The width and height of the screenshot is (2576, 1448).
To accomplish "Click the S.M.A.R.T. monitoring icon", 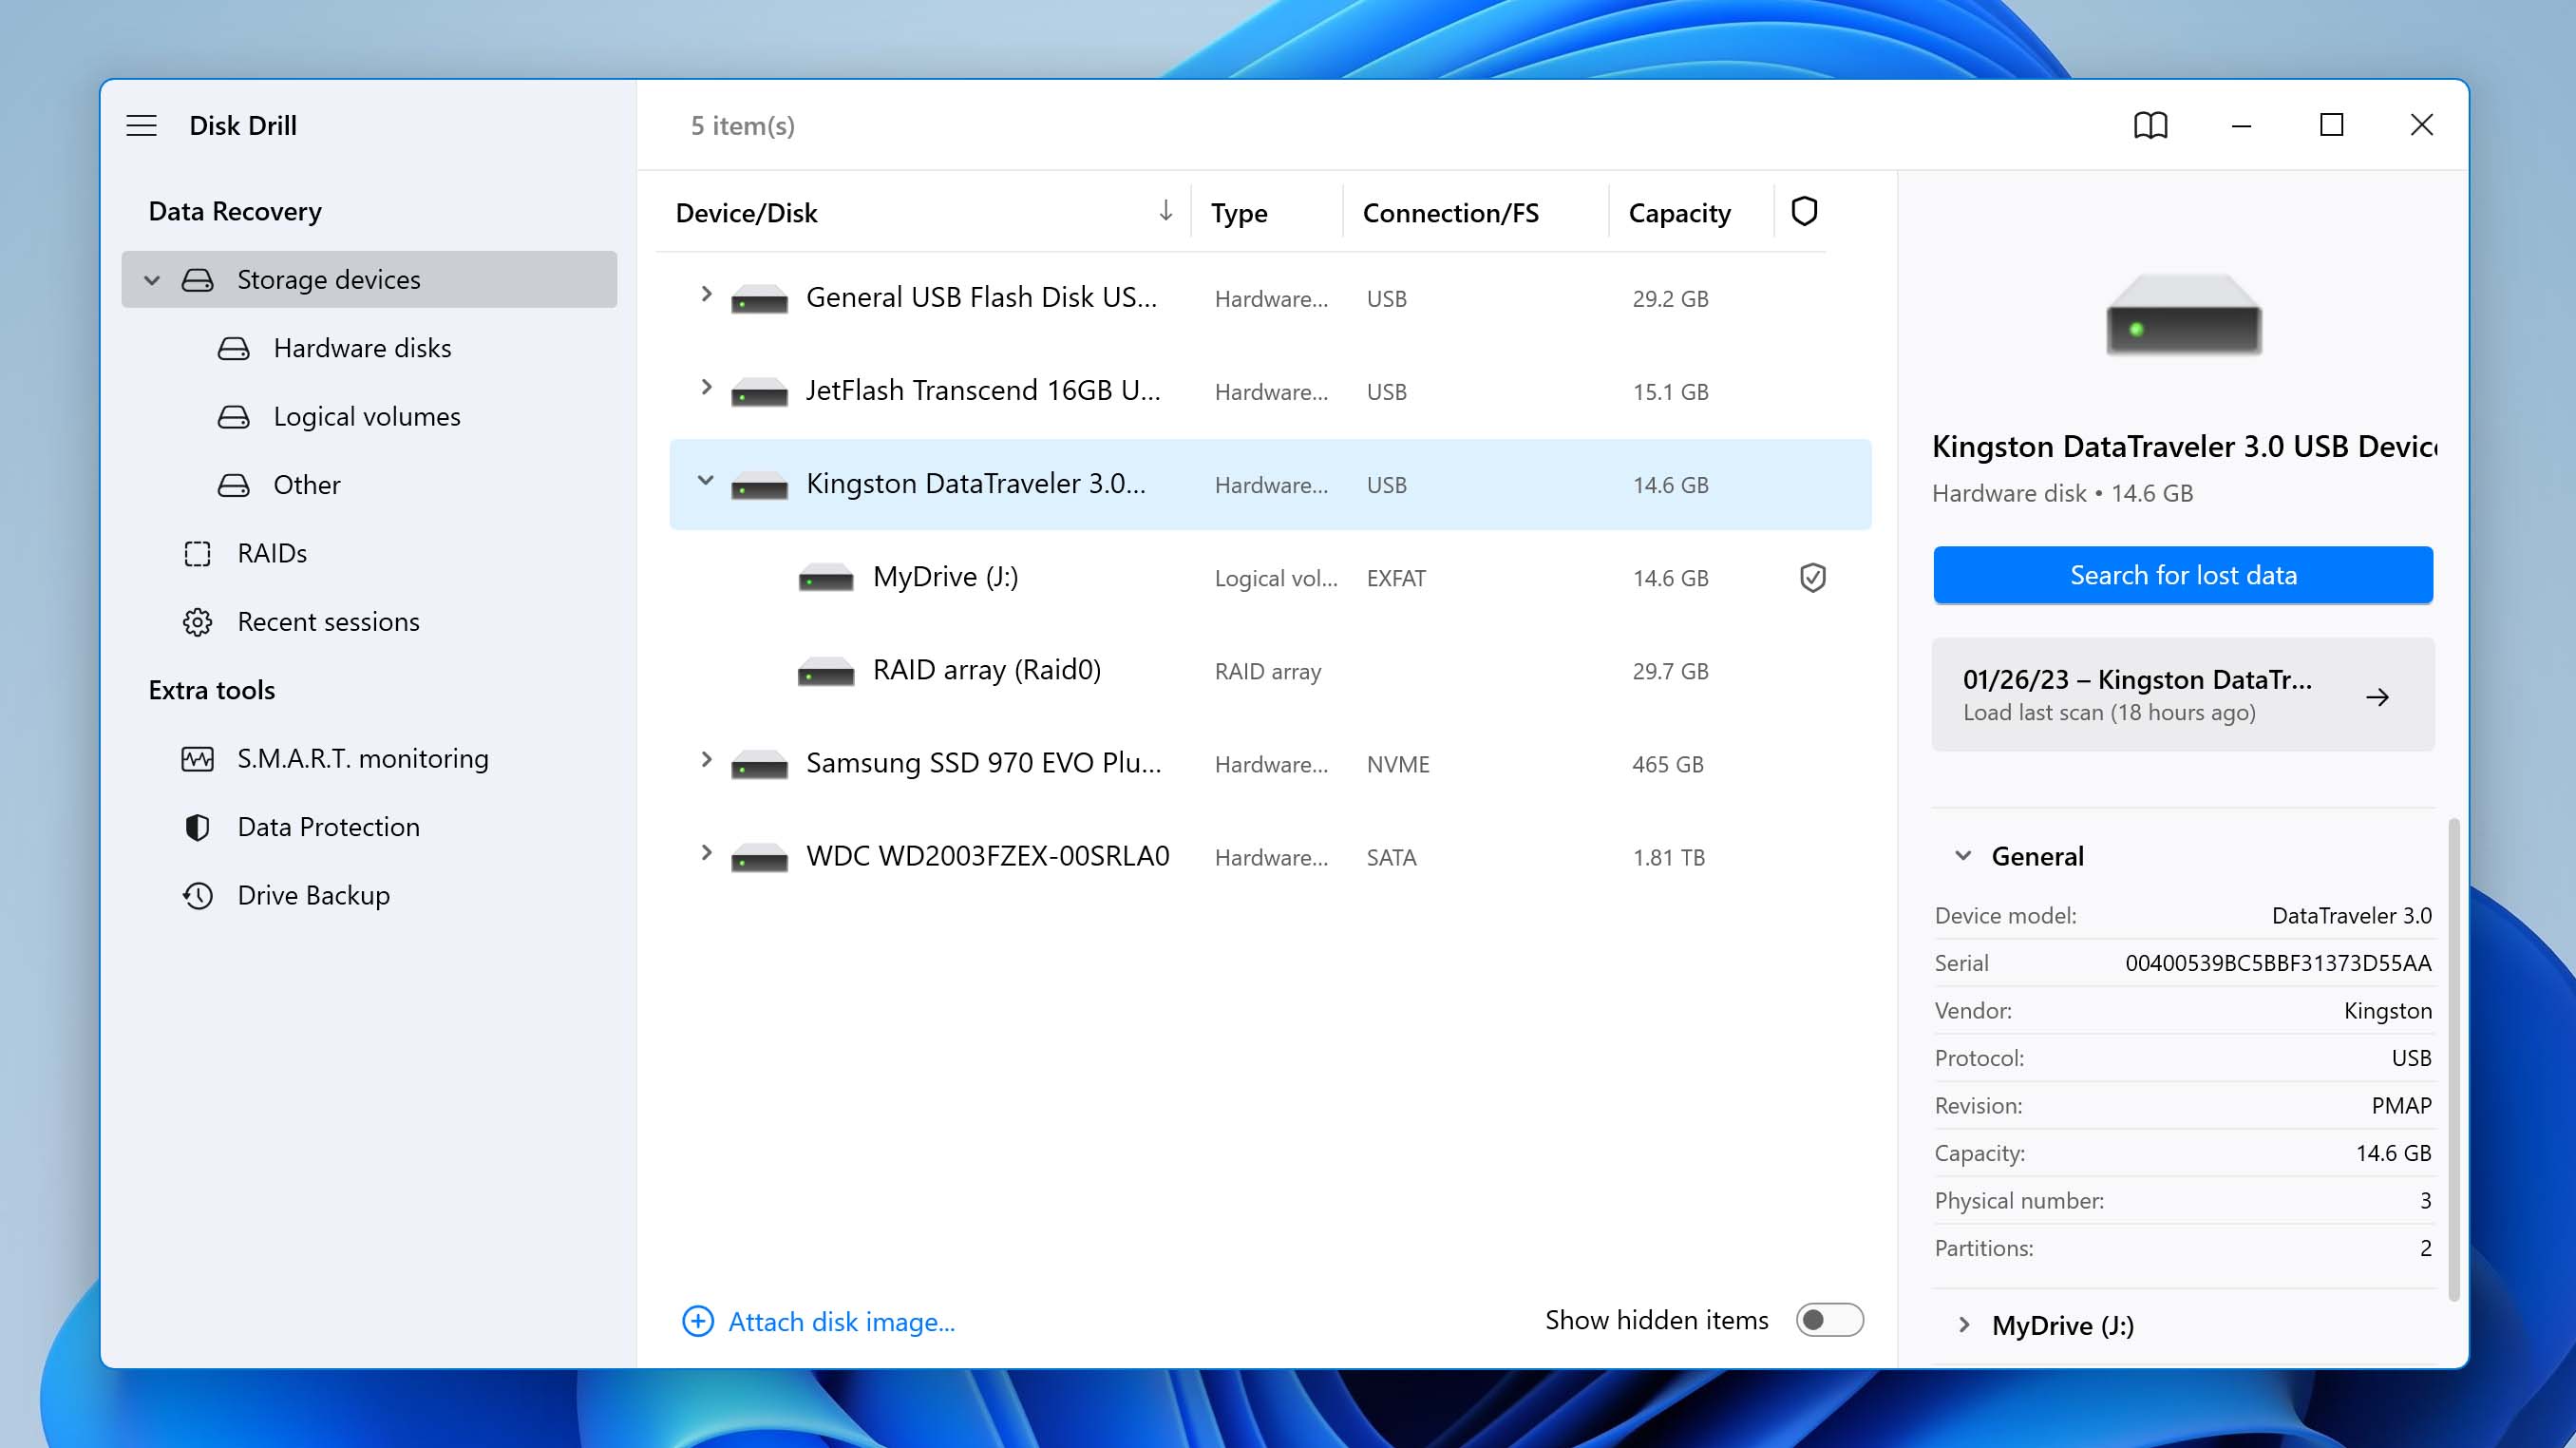I will coord(199,757).
